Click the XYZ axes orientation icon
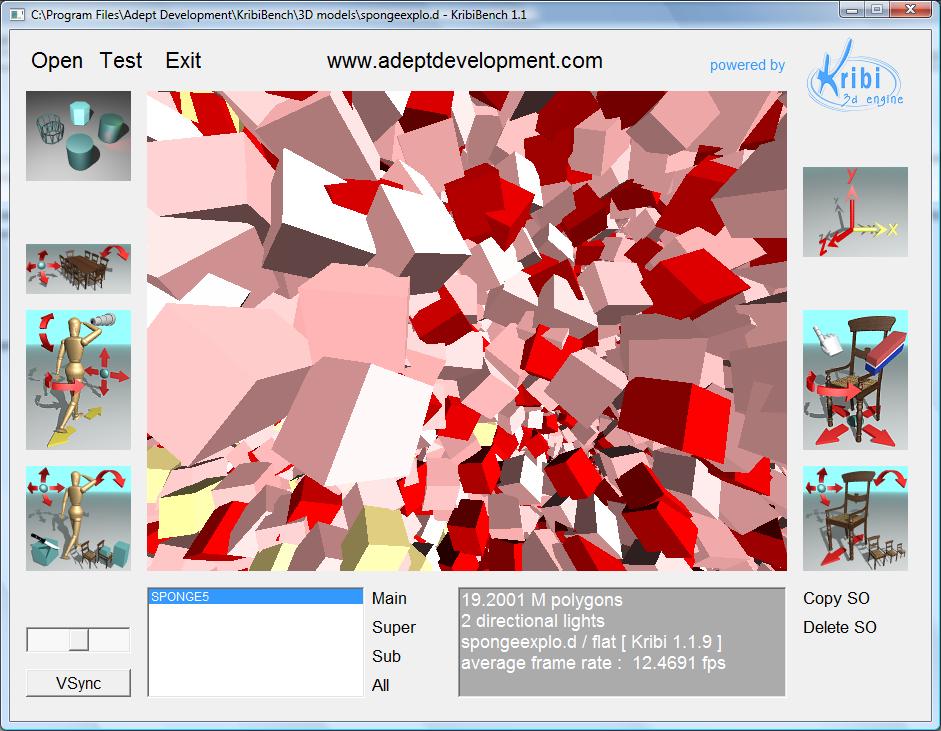Viewport: 941px width, 731px height. 855,211
